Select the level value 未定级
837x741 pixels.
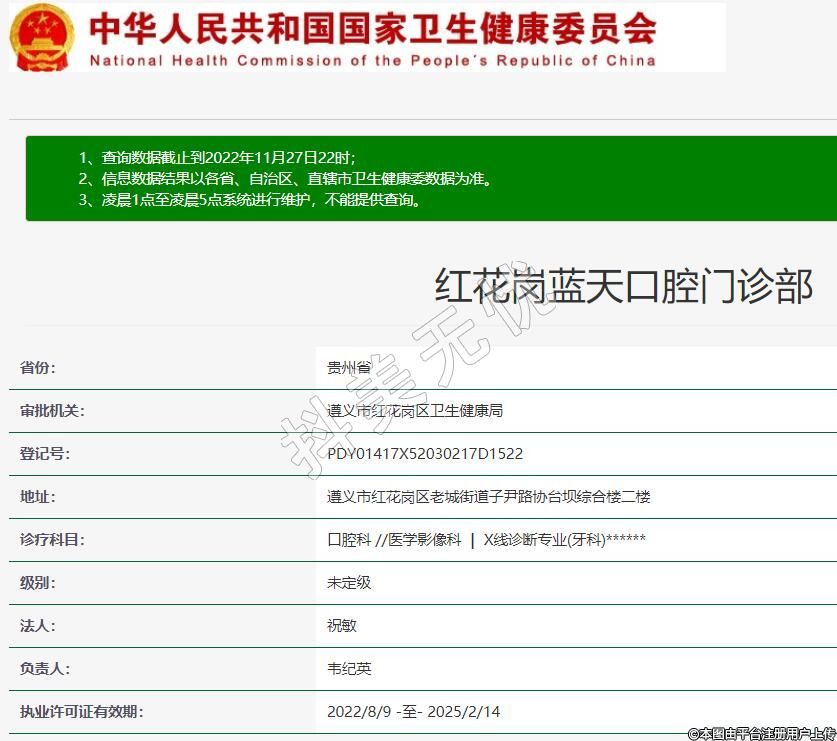(349, 583)
